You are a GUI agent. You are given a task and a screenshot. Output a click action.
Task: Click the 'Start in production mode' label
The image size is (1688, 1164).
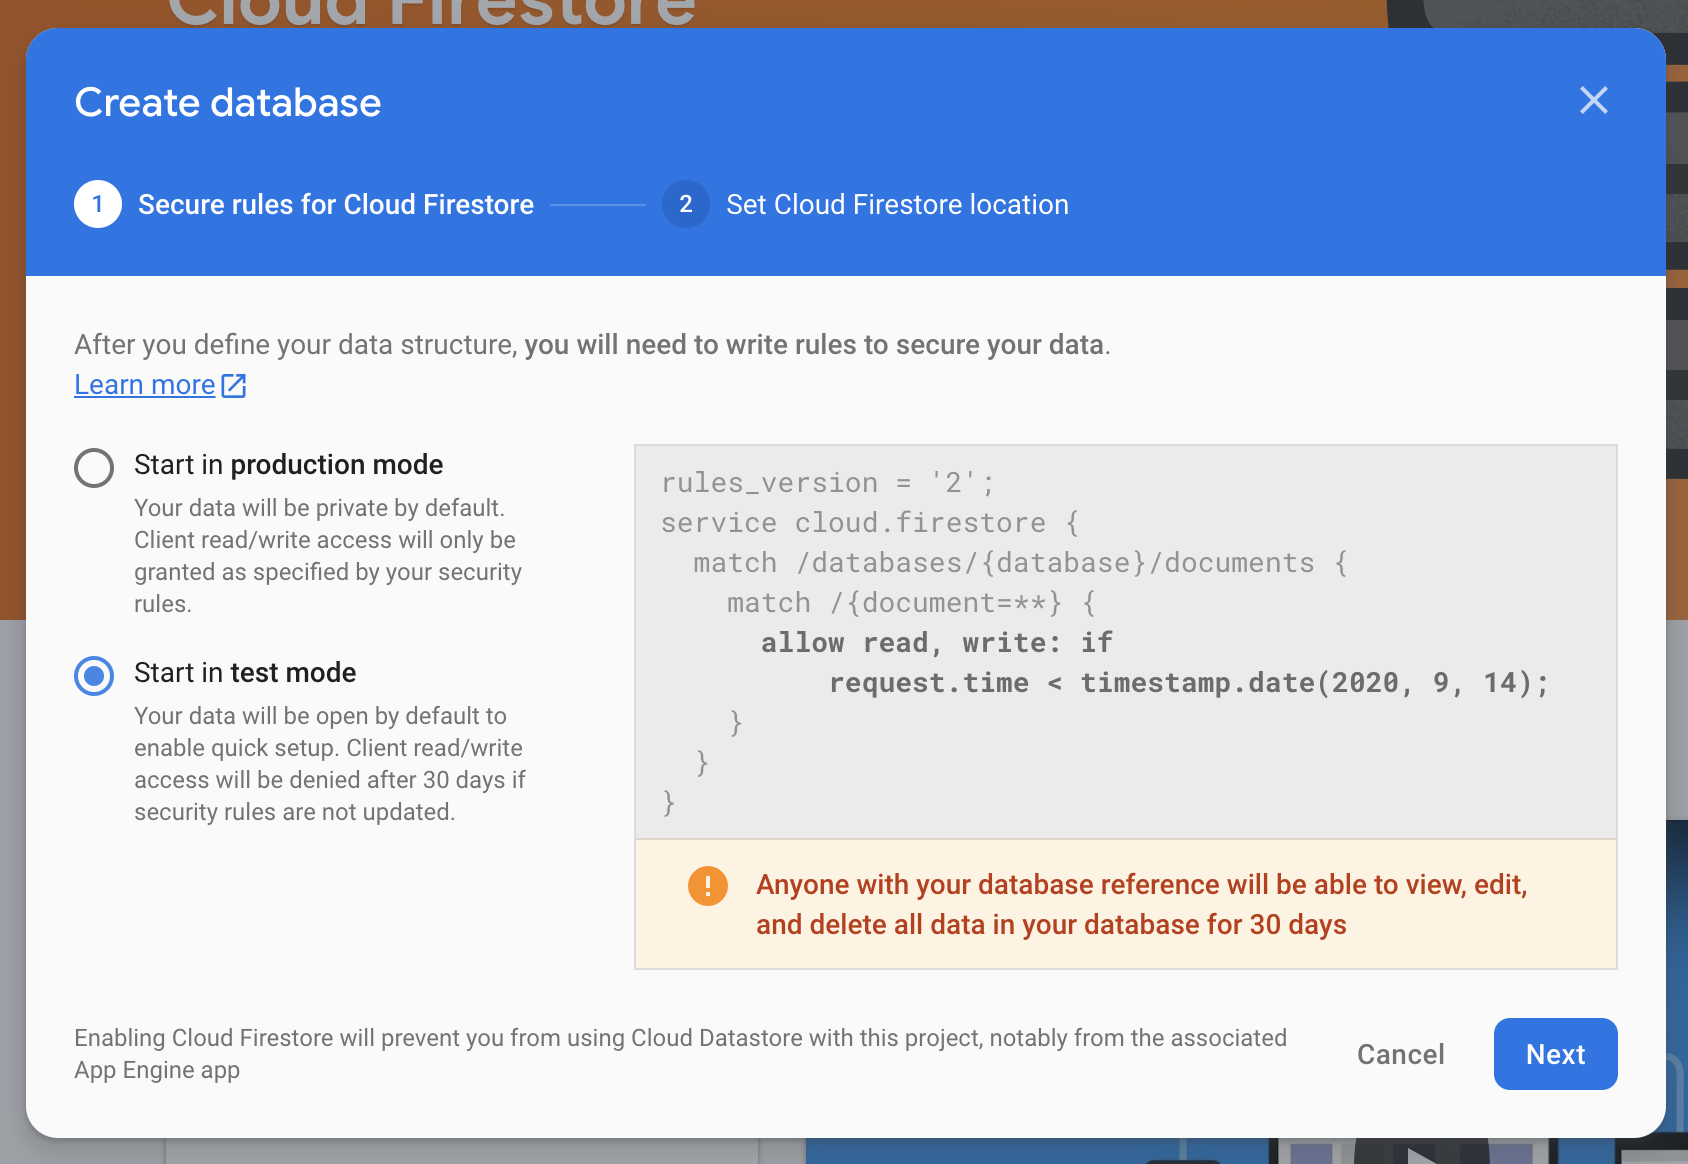point(288,465)
